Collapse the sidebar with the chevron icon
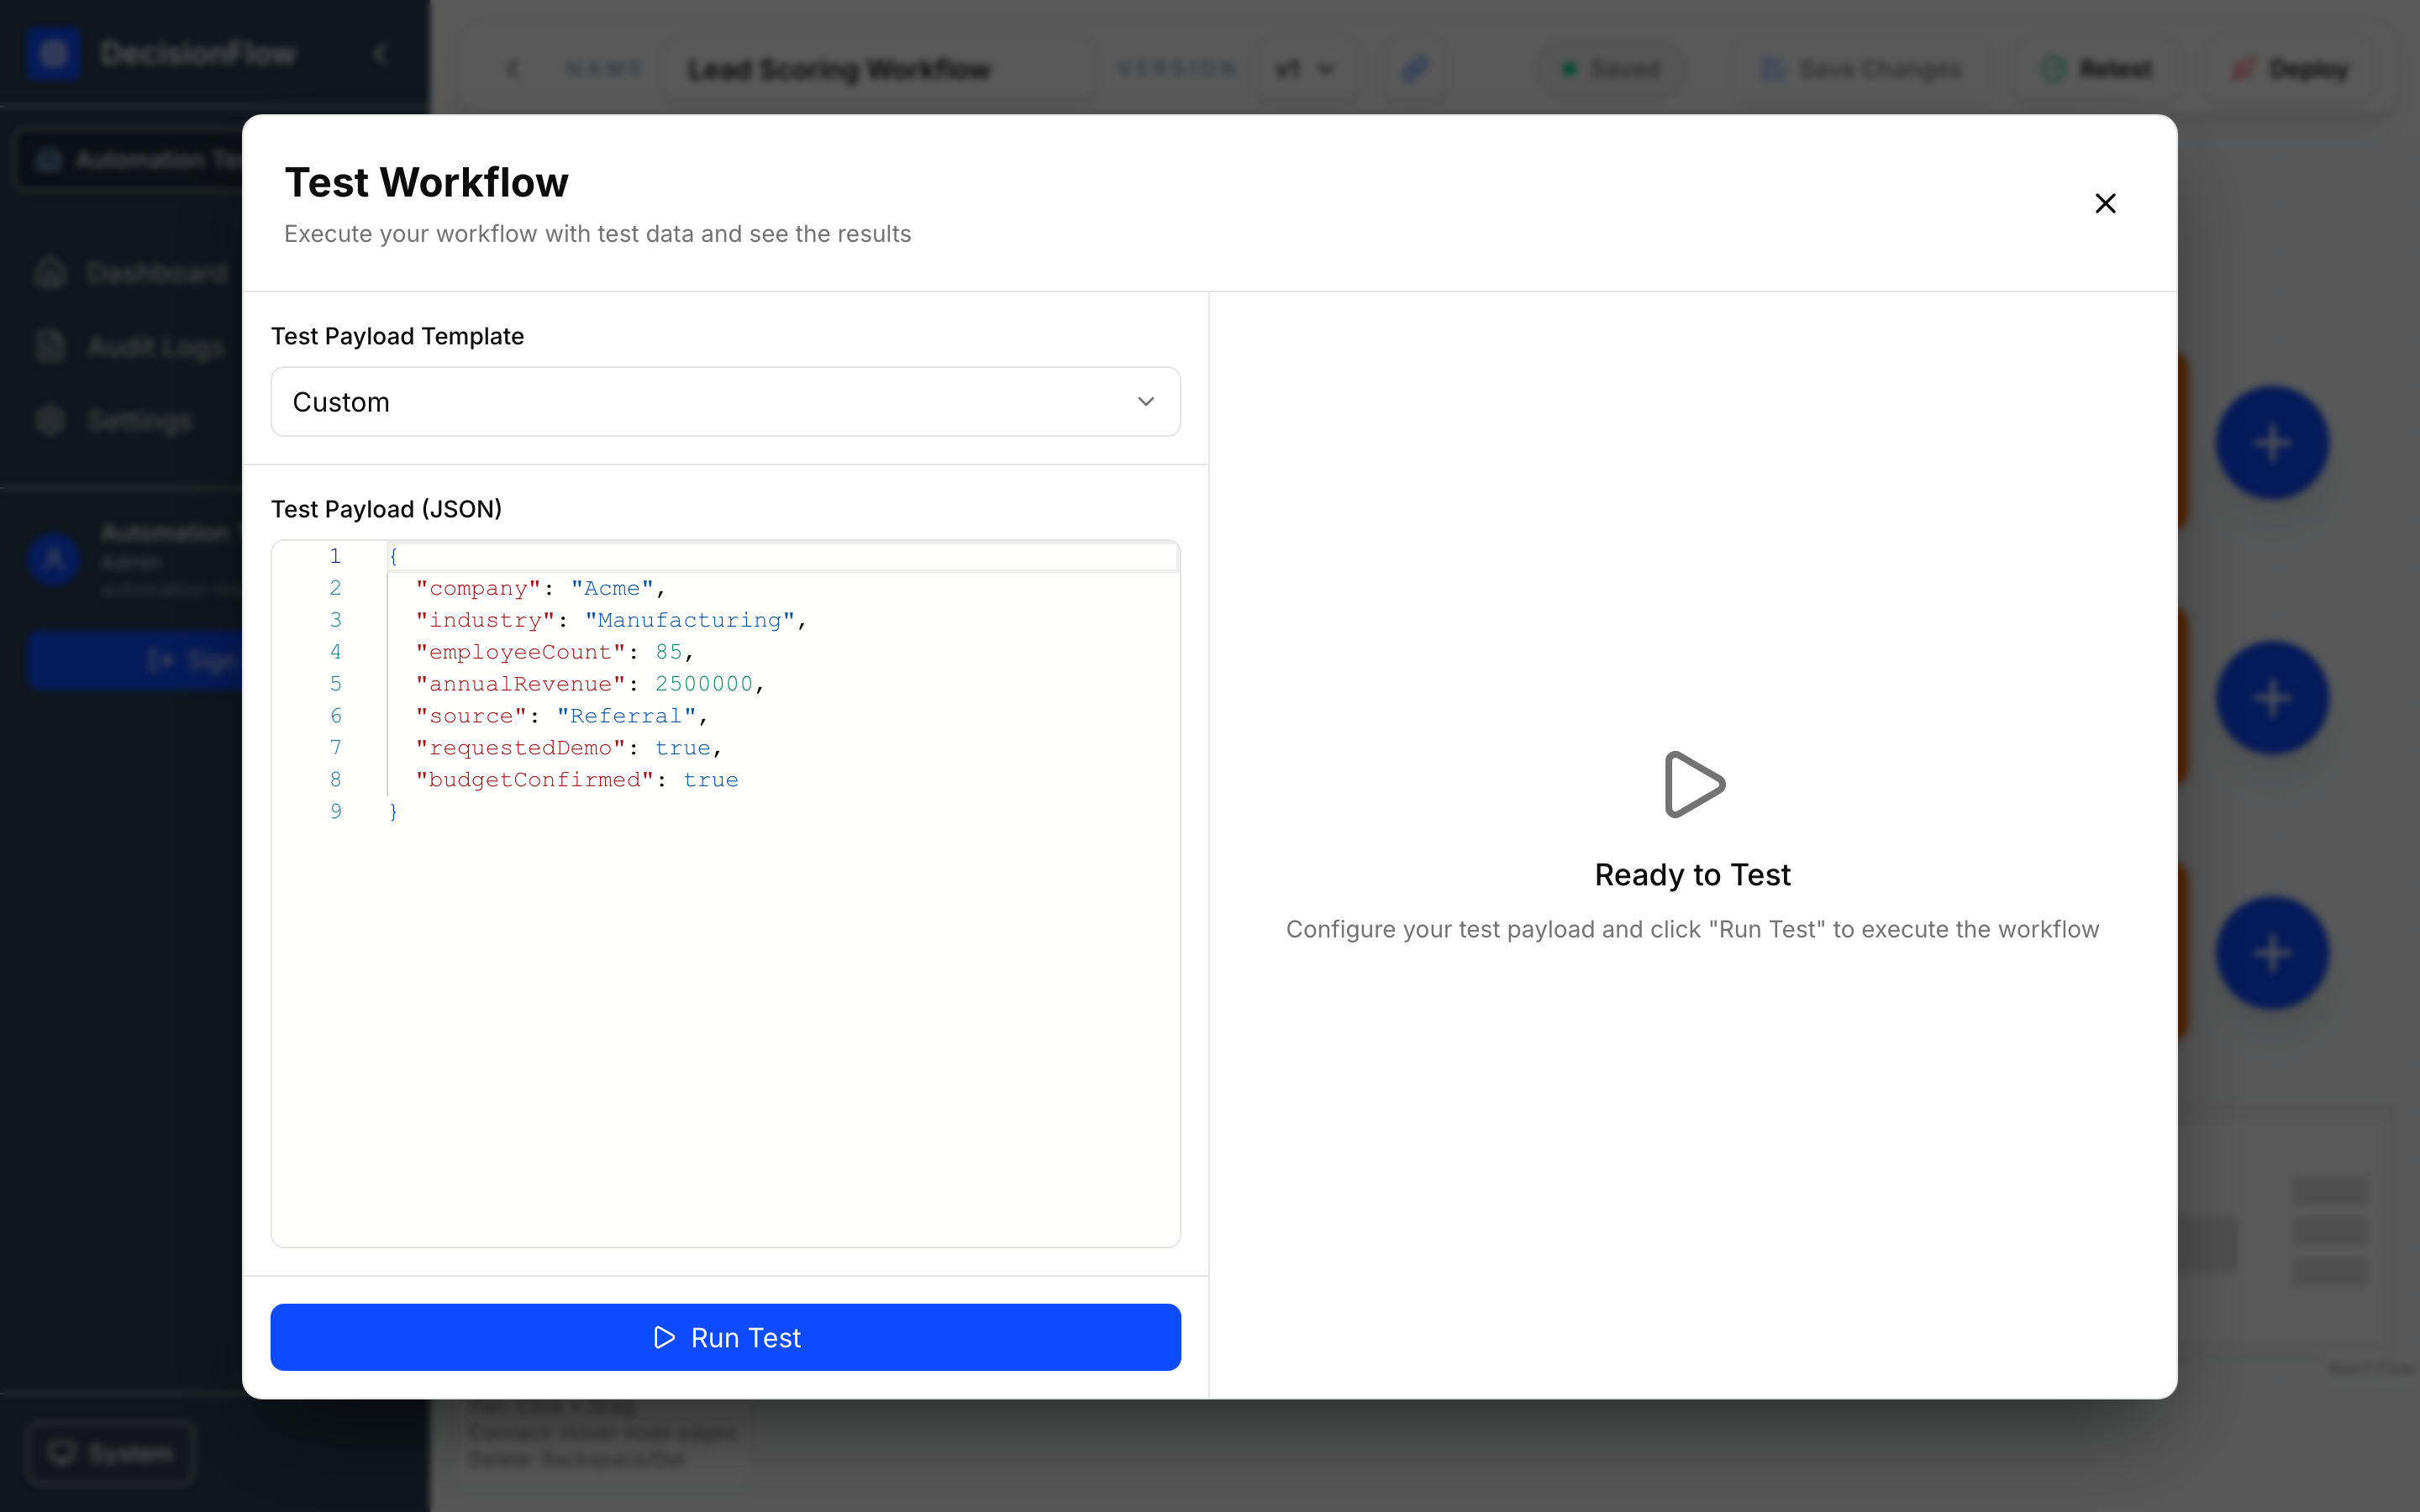Viewport: 2420px width, 1512px height. click(x=380, y=53)
